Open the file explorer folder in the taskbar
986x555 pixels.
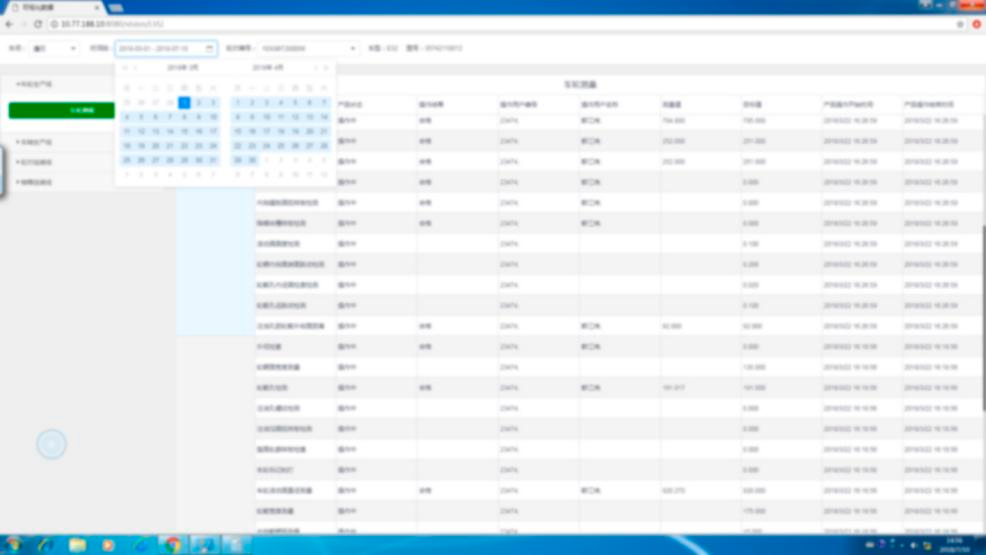click(x=77, y=545)
